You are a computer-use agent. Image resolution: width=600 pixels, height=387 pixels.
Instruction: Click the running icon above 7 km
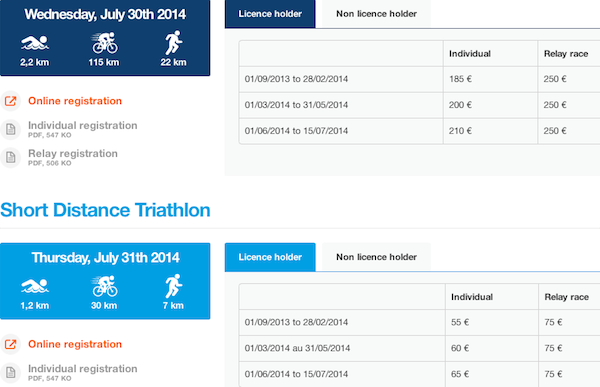[174, 286]
